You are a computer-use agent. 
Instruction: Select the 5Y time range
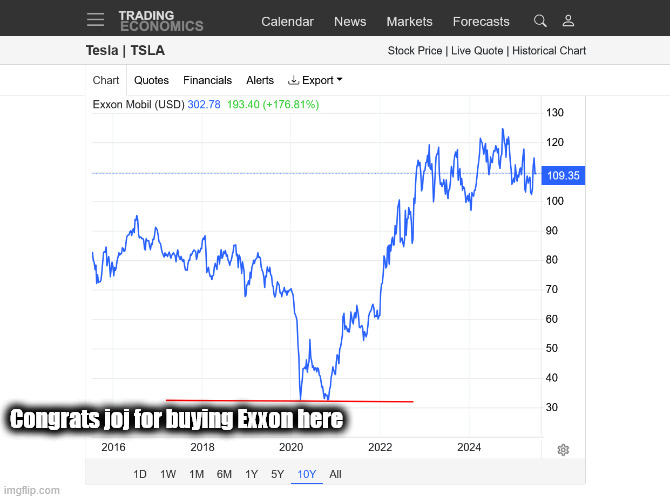(277, 474)
